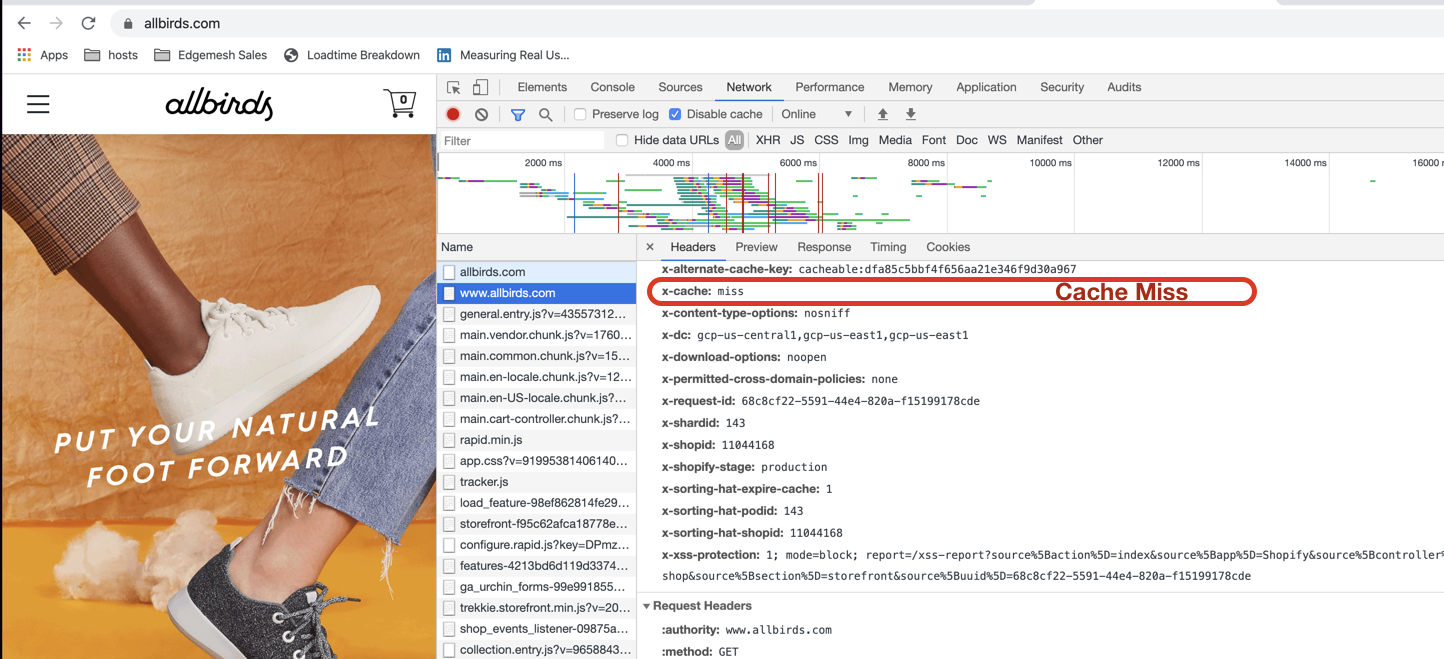Select the rapid.min.js request

point(536,440)
